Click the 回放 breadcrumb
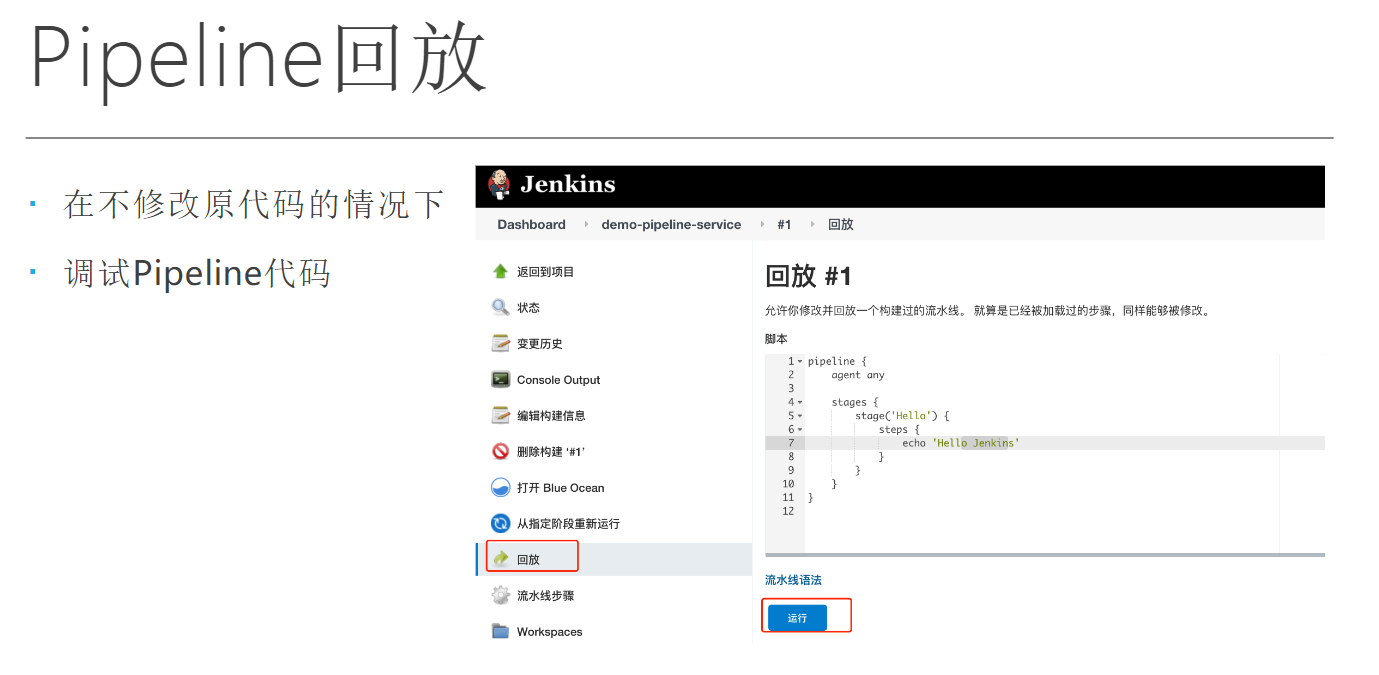Screen dimensions: 1379x675 click(x=840, y=224)
